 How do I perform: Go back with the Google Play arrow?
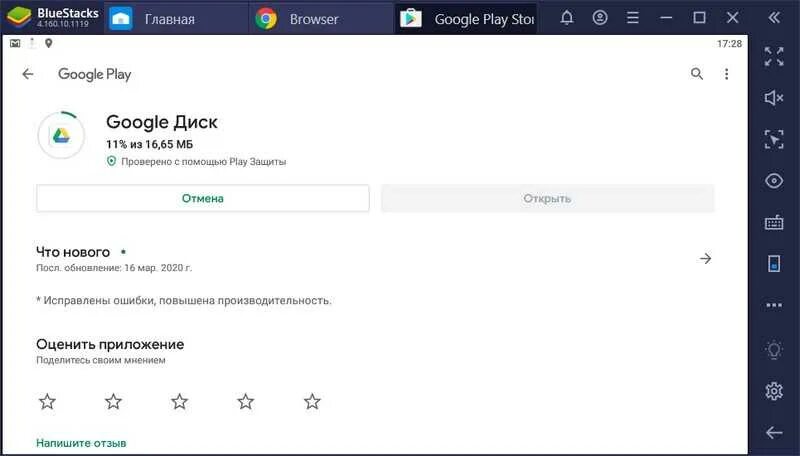click(x=28, y=74)
